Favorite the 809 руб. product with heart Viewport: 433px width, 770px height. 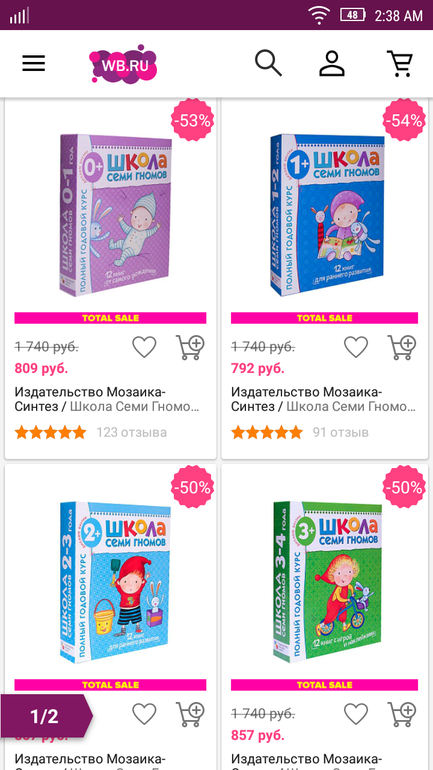[x=144, y=347]
